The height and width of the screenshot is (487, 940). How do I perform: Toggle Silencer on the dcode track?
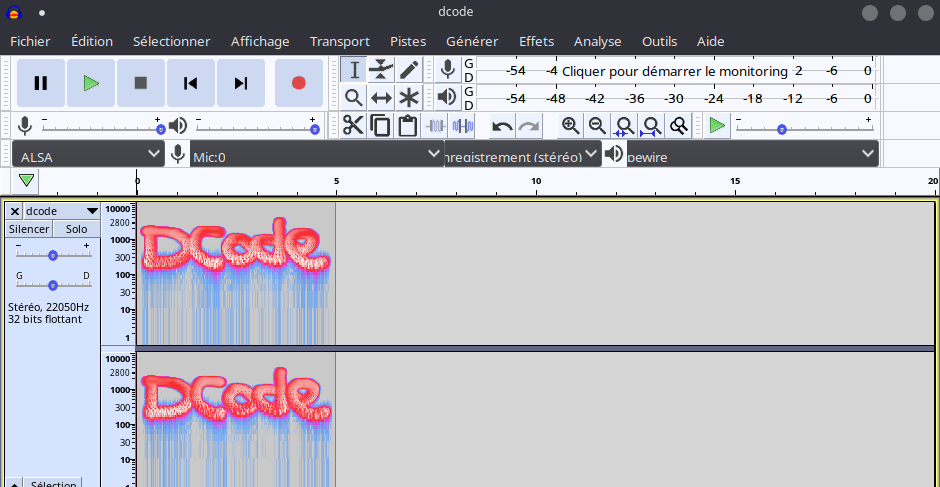tap(29, 229)
